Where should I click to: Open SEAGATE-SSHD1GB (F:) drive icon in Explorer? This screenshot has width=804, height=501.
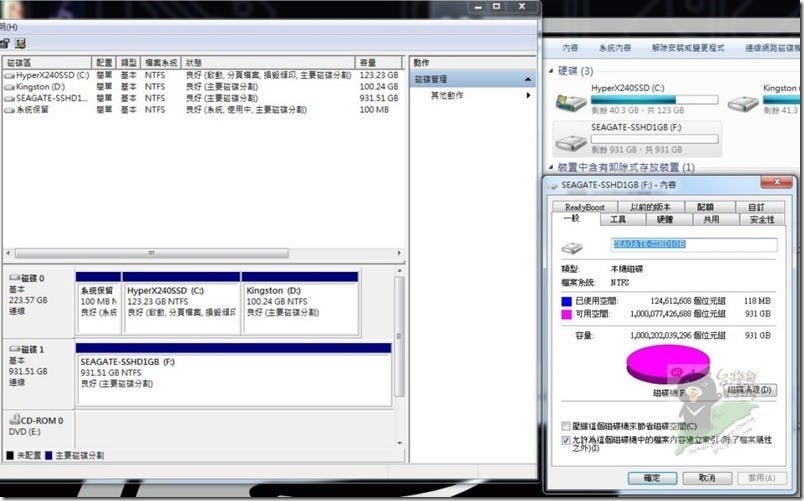click(571, 142)
